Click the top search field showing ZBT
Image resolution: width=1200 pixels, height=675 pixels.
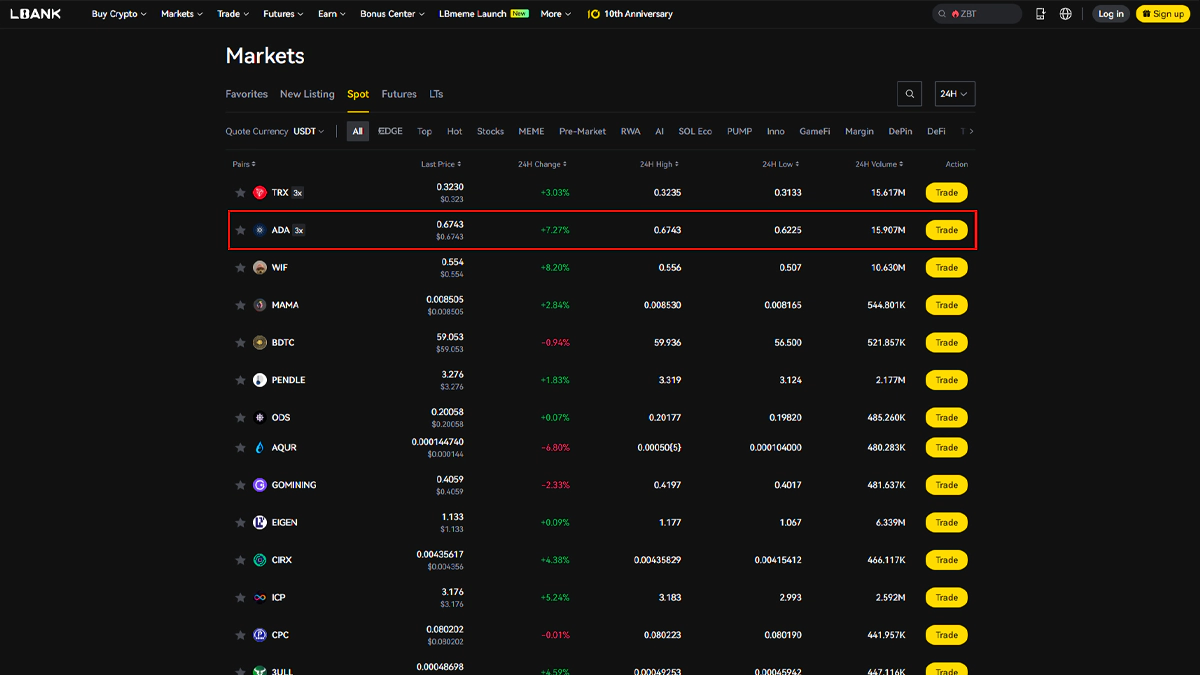(x=977, y=14)
